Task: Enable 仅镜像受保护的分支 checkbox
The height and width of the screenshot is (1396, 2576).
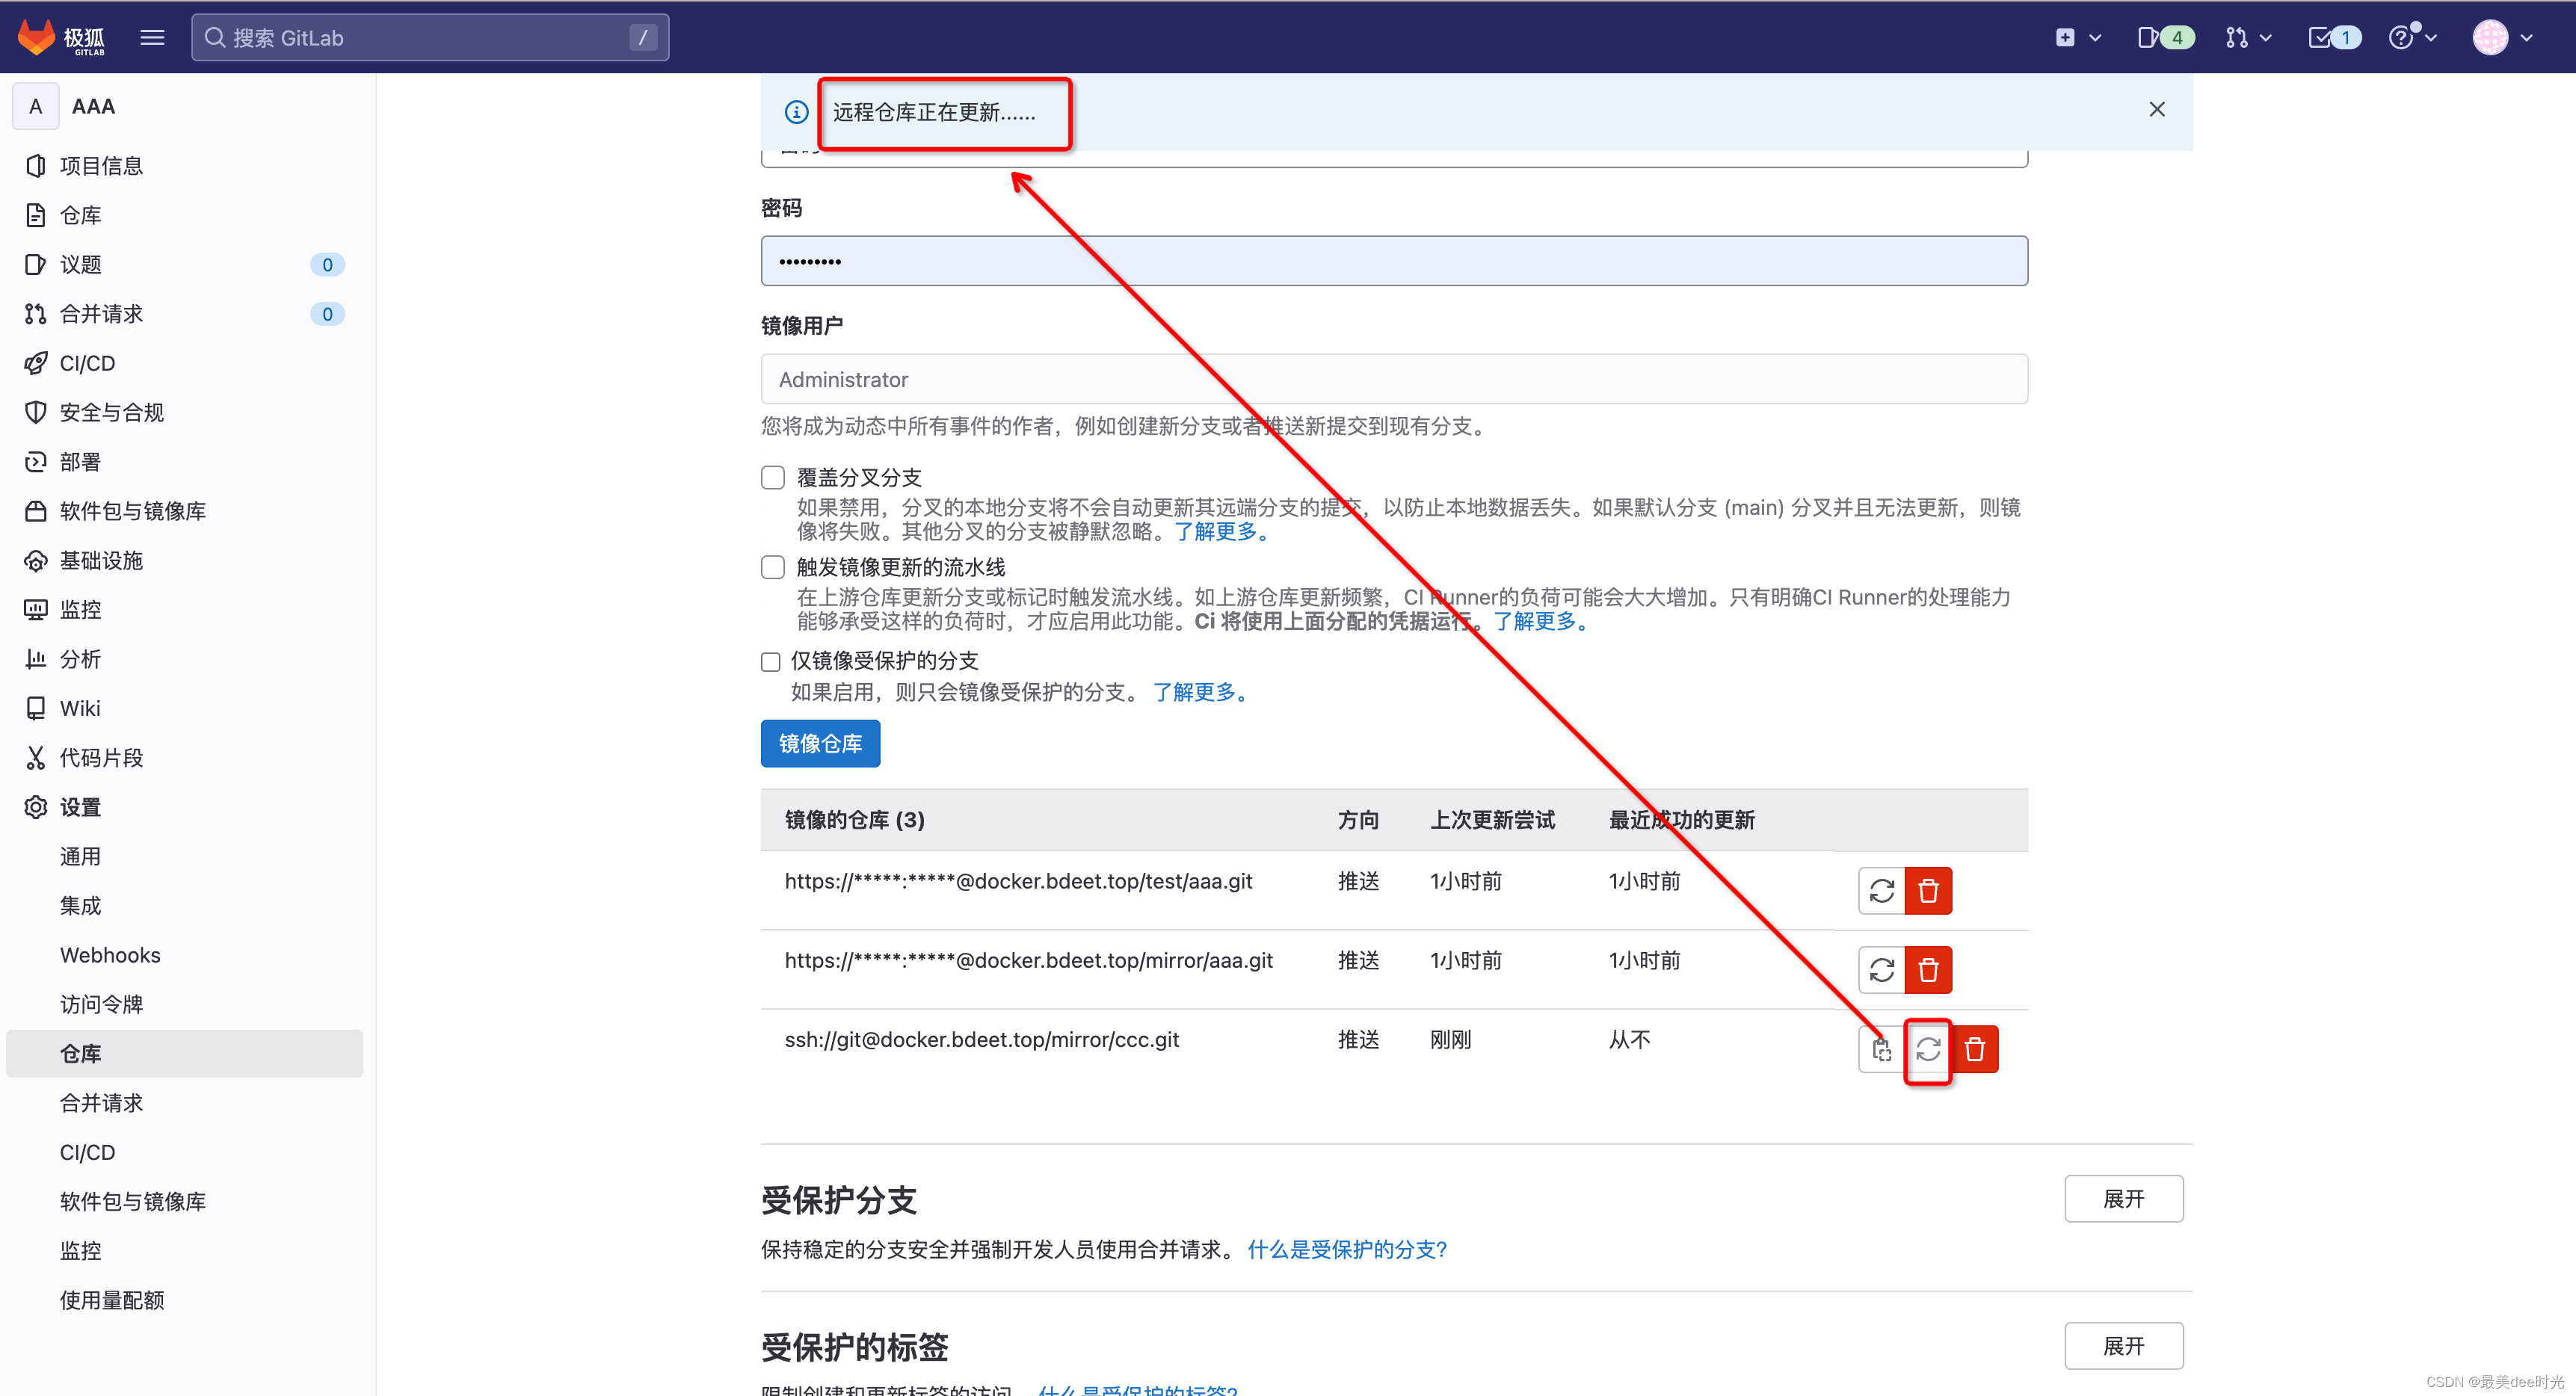Action: [x=771, y=662]
